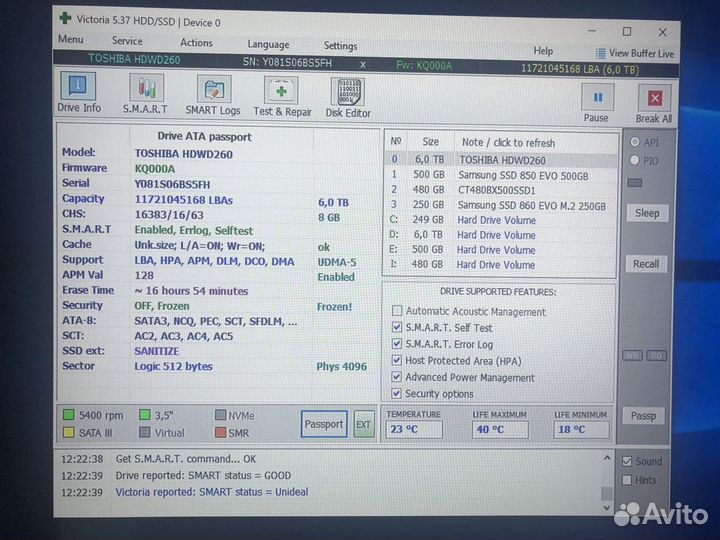Click the SATA III yellow indicator
The image size is (720, 540).
coord(68,432)
